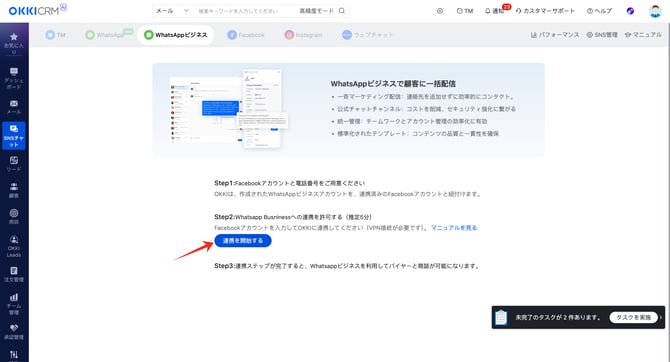Viewport: 670px width, 362px height.
Task: Open TM in the top header
Action: coord(465,11)
